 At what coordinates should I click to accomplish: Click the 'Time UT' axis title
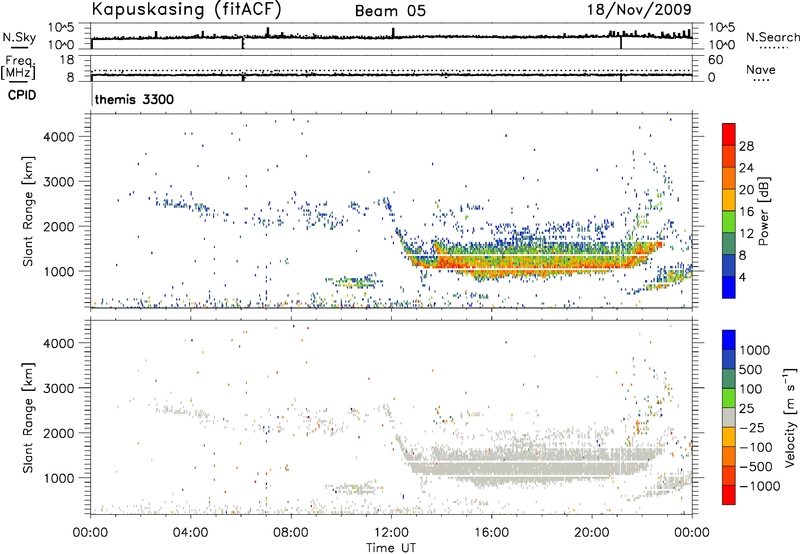(x=391, y=547)
